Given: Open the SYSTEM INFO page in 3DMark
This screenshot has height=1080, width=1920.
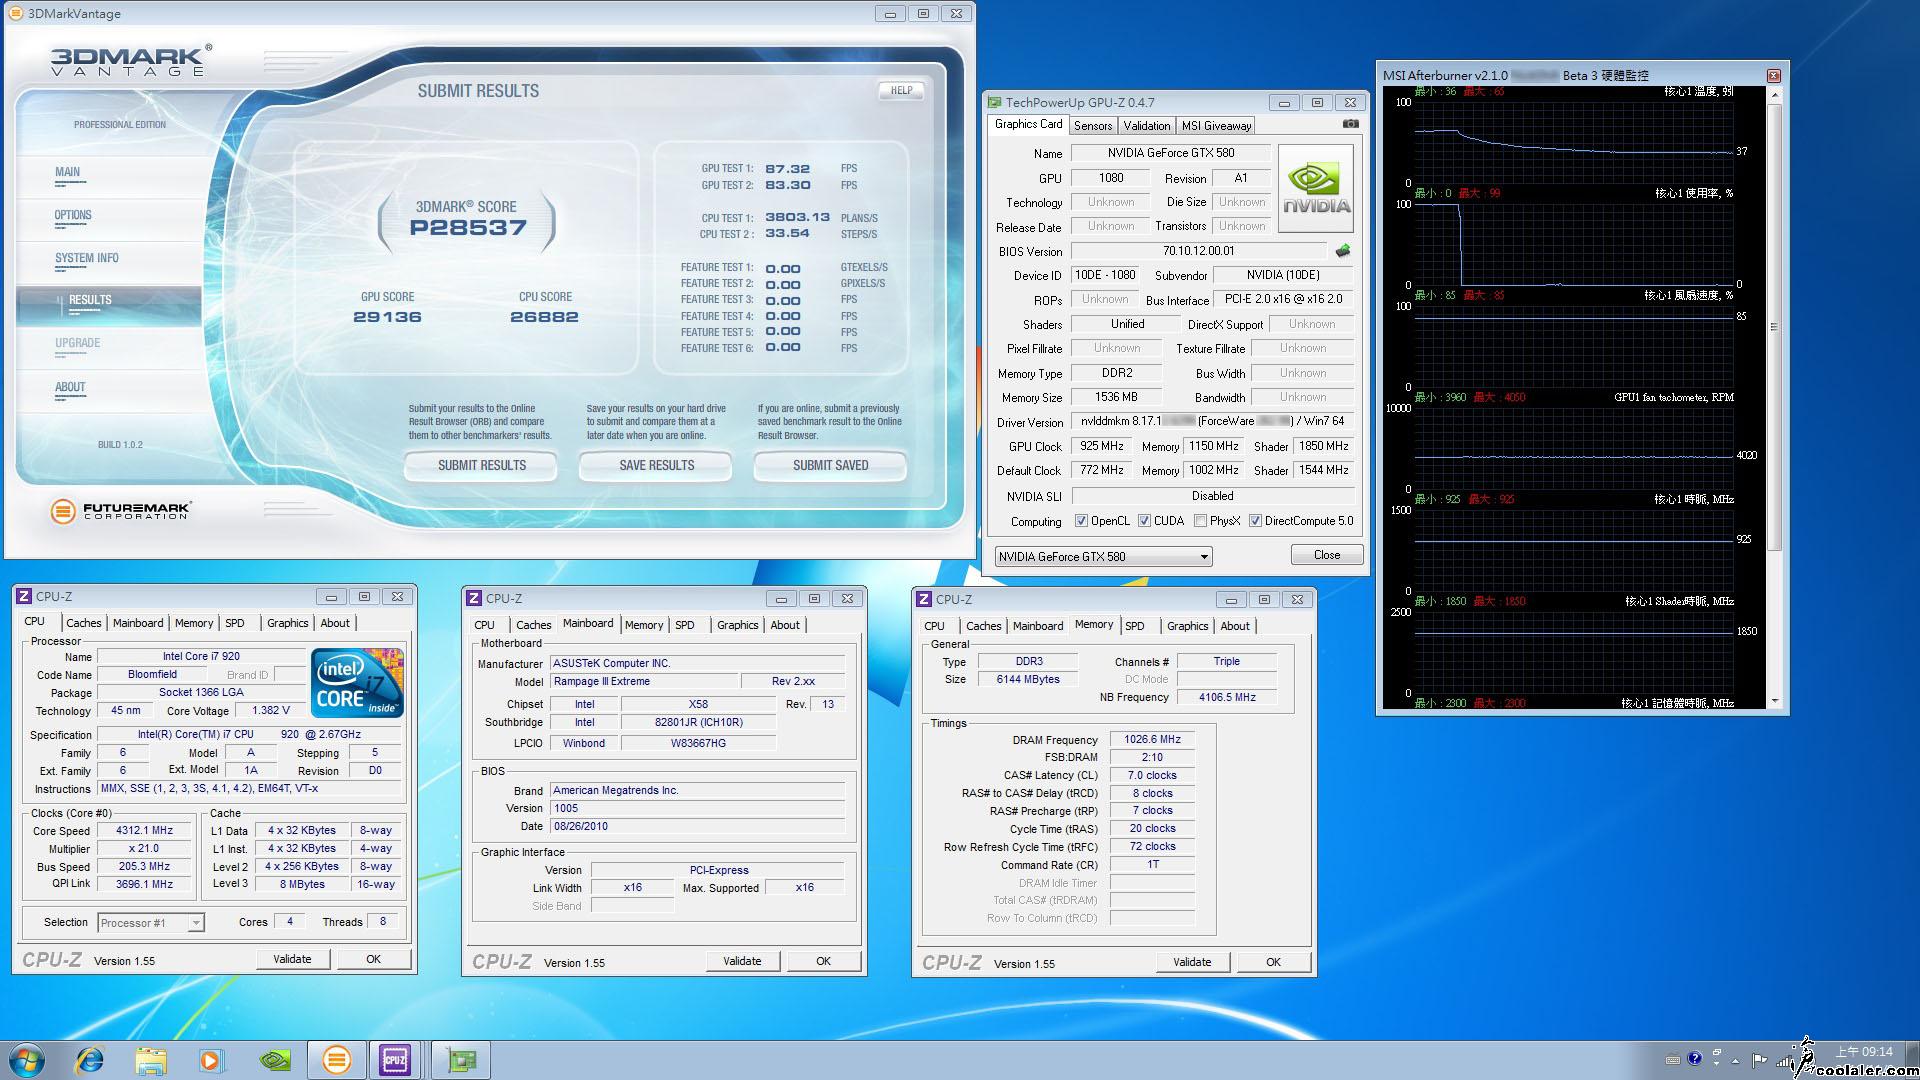Looking at the screenshot, I should tap(87, 258).
